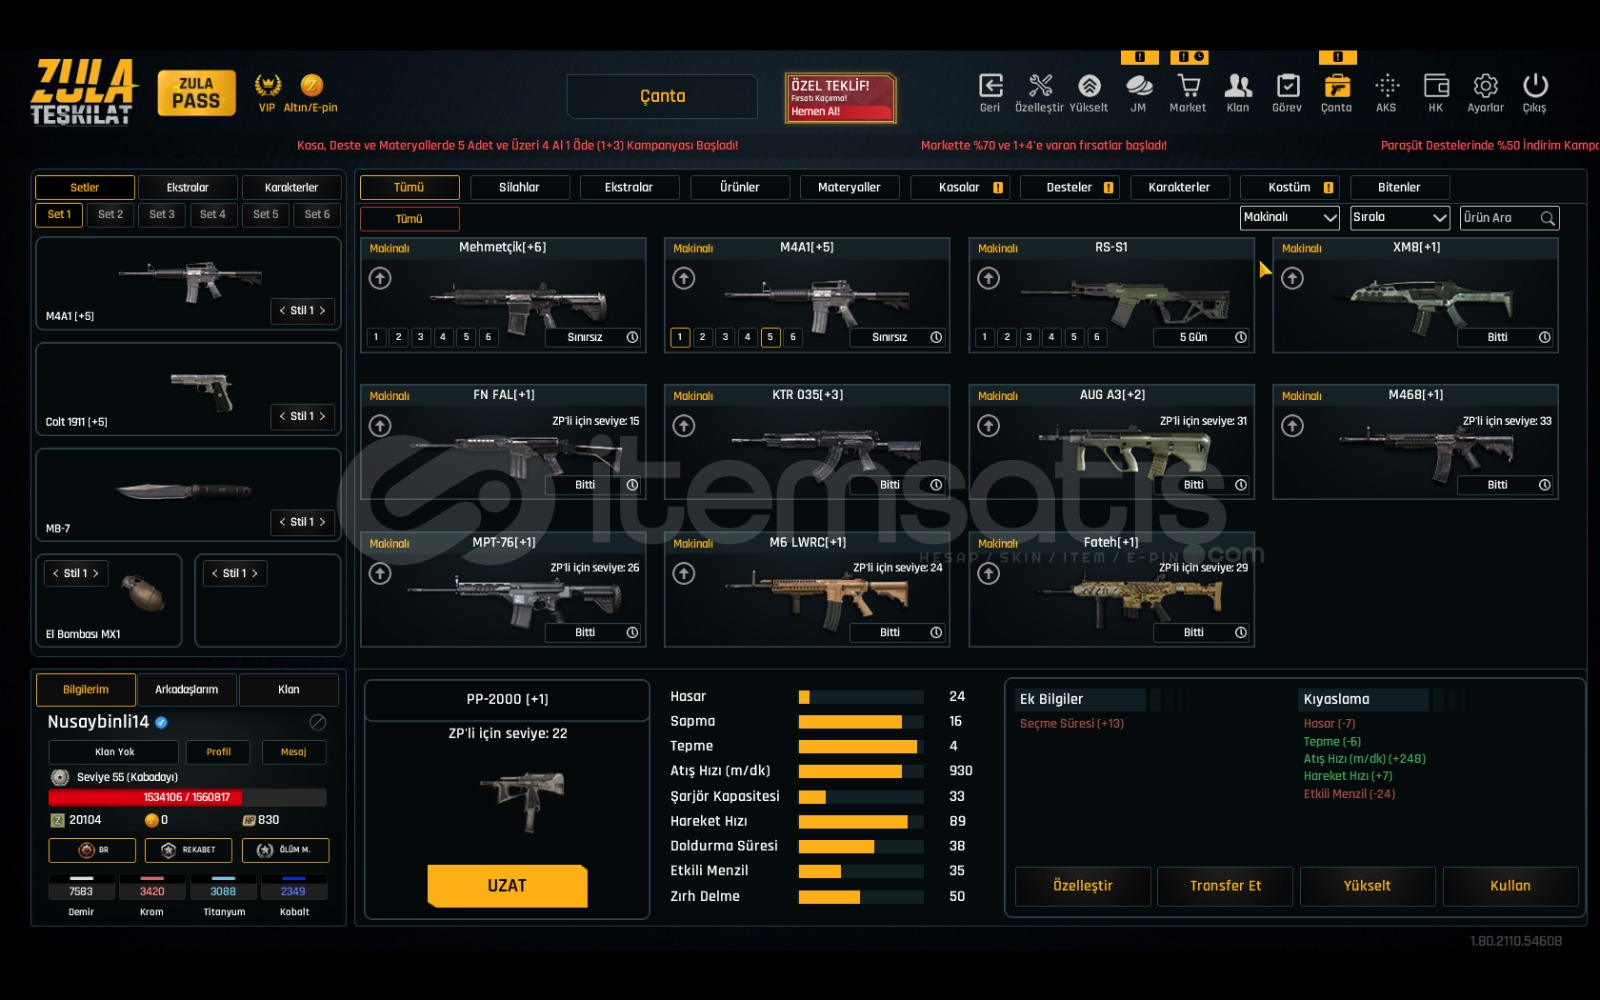Click the Çıkış power icon
Image resolution: width=1600 pixels, height=1000 pixels.
pos(1535,86)
